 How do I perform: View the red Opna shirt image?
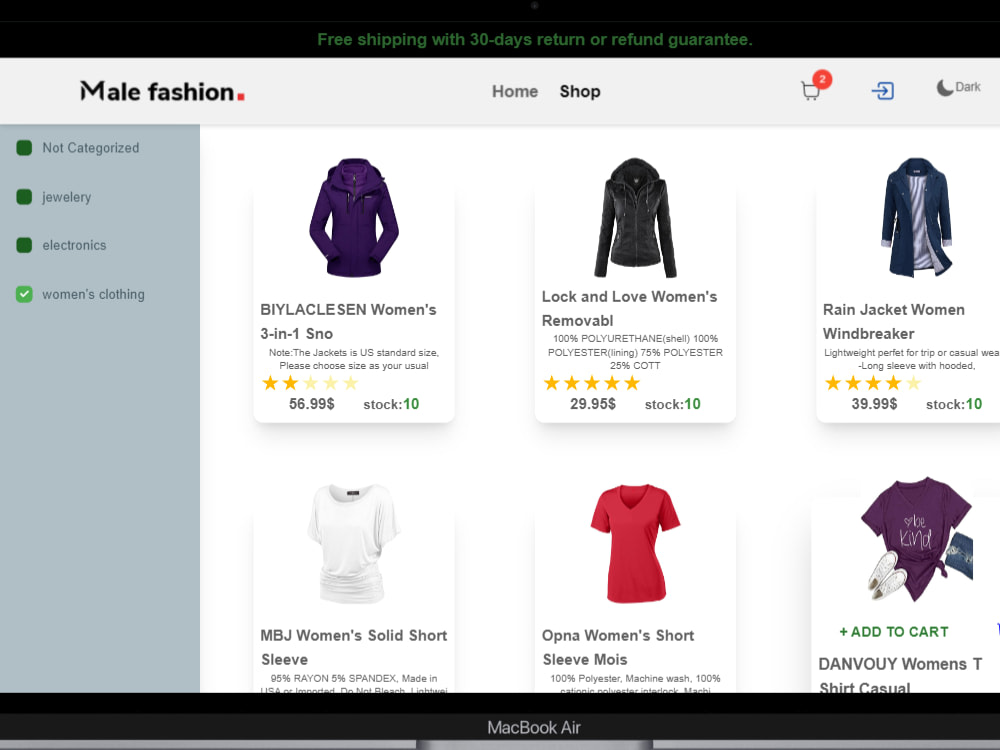635,543
